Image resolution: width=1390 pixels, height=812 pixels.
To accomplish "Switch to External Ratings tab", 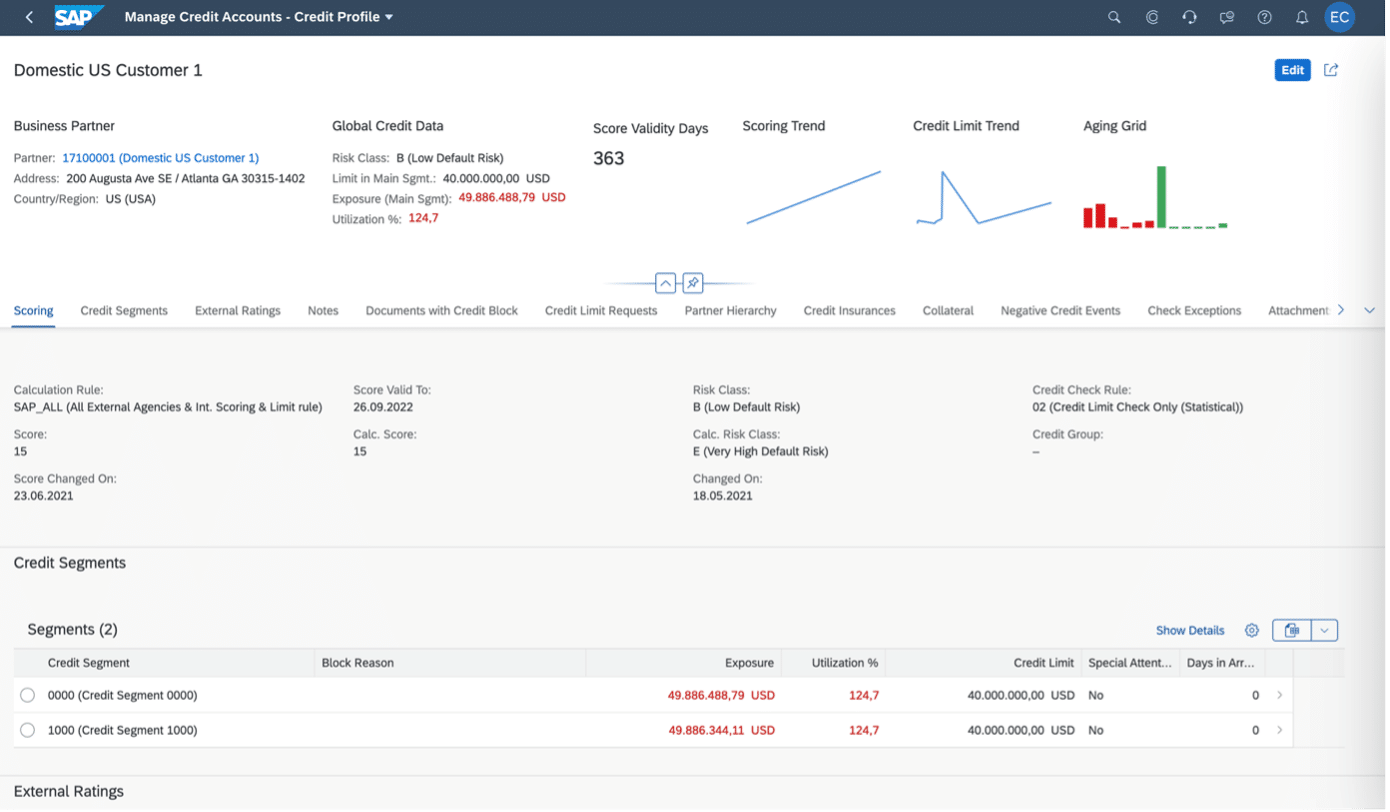I will click(237, 311).
